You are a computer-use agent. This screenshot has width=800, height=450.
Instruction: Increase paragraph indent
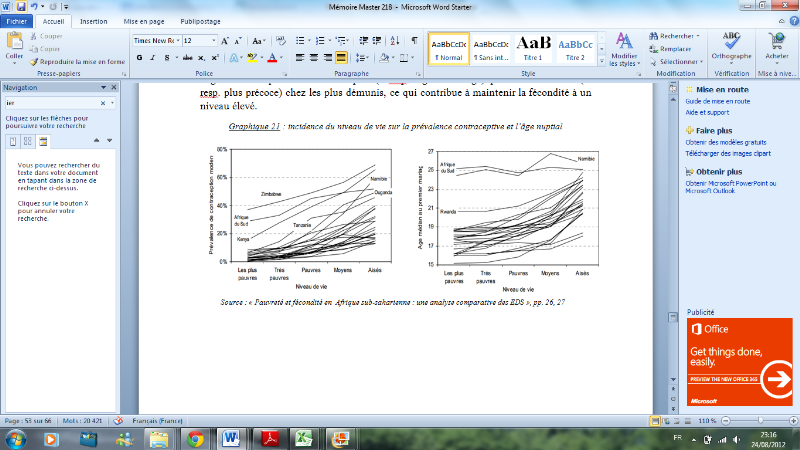pos(377,41)
